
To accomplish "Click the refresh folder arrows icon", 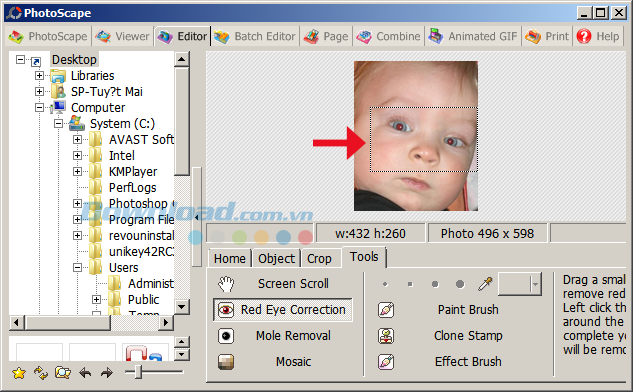I will pyautogui.click(x=41, y=373).
